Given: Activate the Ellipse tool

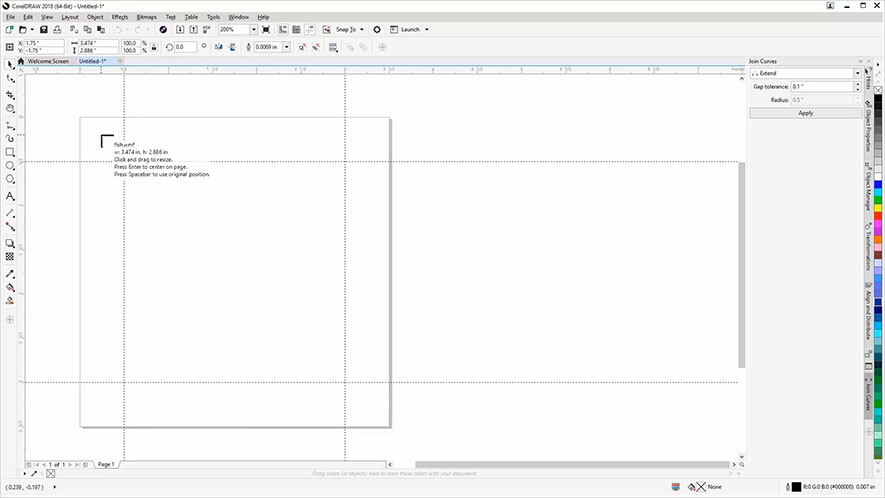Looking at the screenshot, I should point(10,166).
